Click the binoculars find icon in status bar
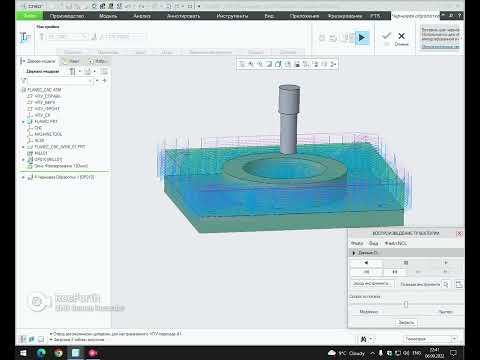 point(364,339)
